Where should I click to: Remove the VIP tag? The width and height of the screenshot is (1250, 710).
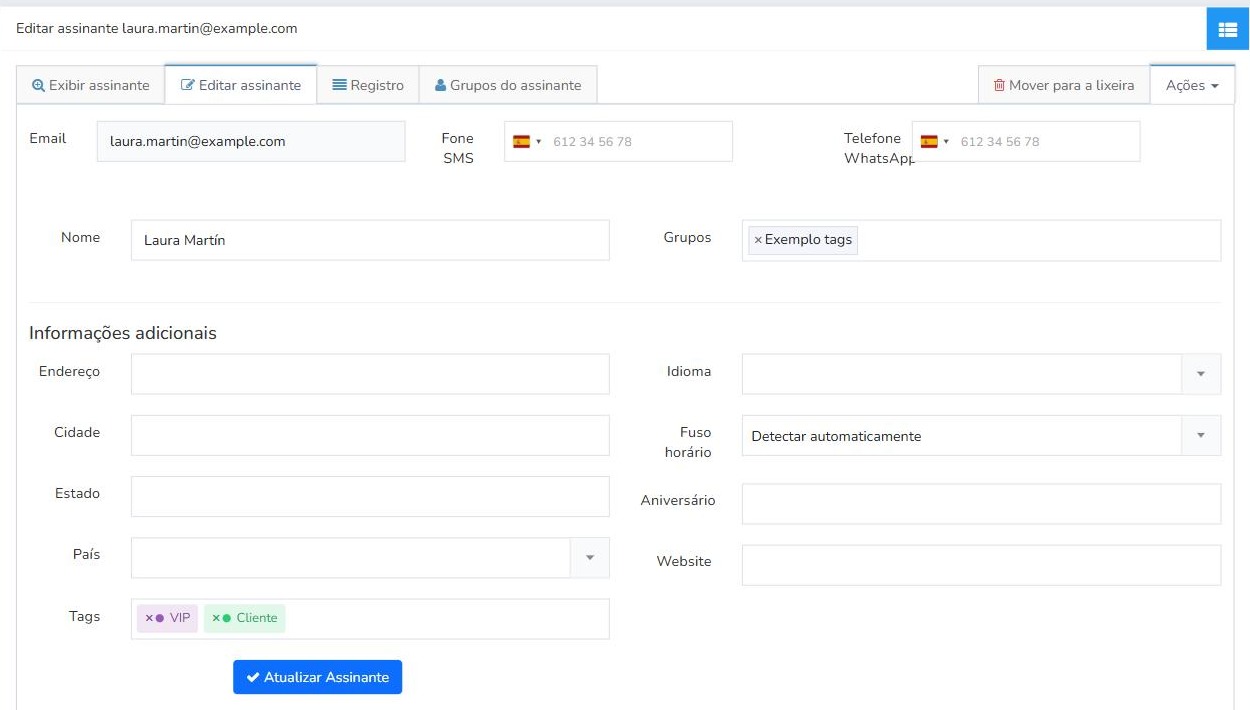coord(149,618)
